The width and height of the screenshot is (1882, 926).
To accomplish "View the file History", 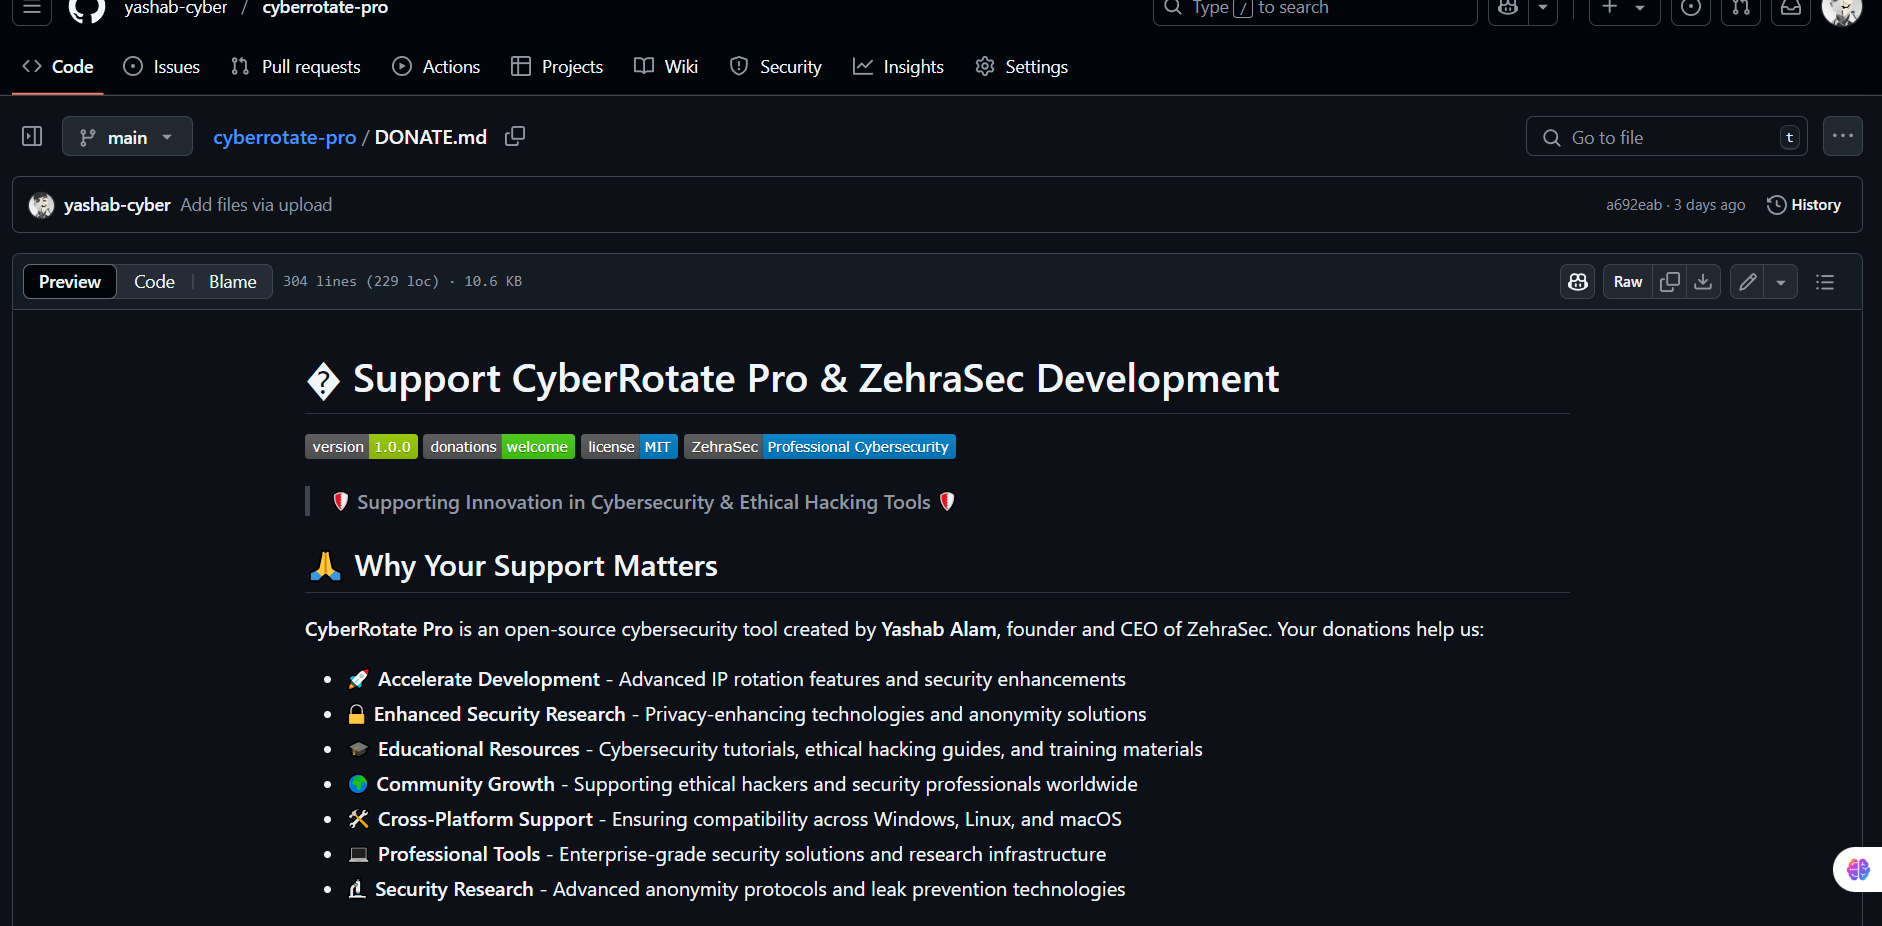I will coord(1804,205).
